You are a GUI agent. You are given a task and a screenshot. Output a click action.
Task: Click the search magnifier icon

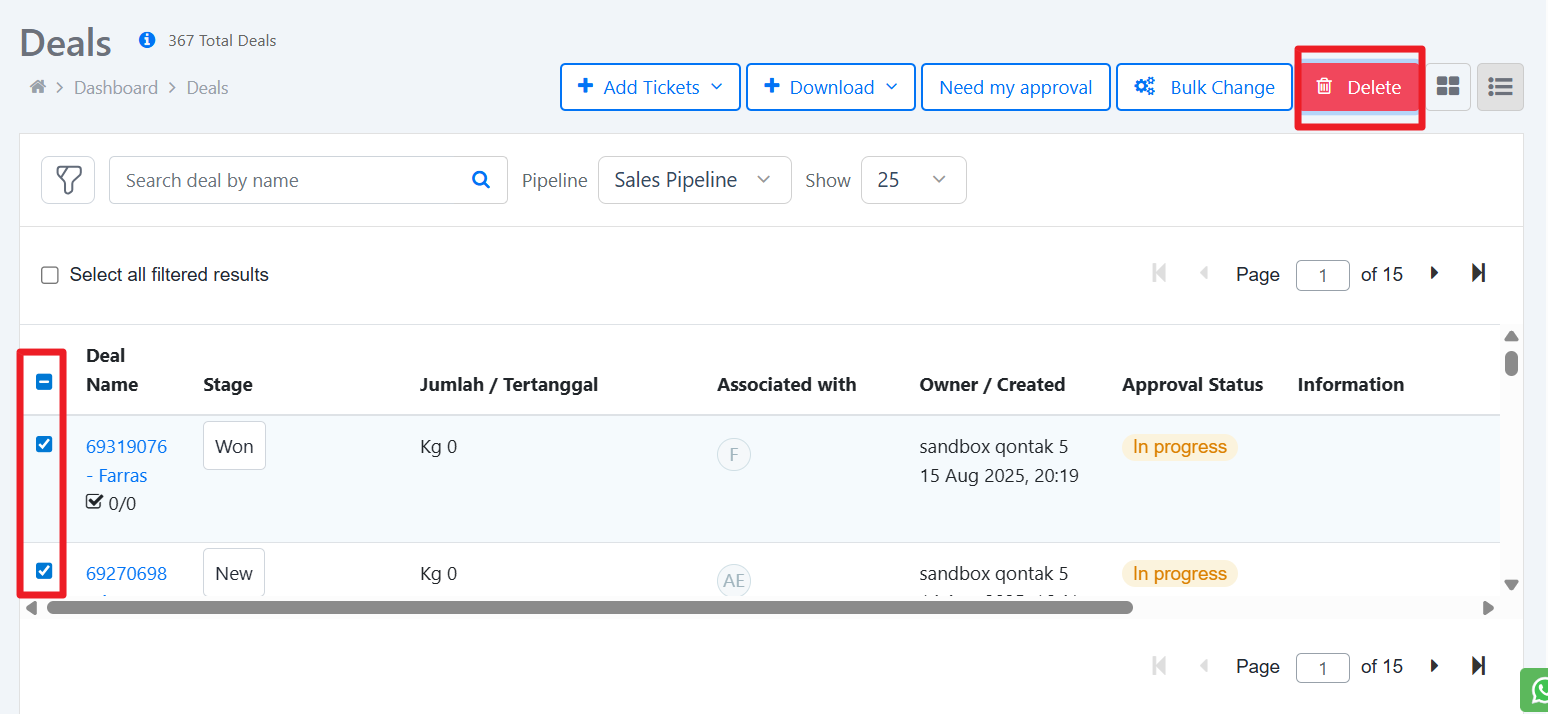coord(481,180)
